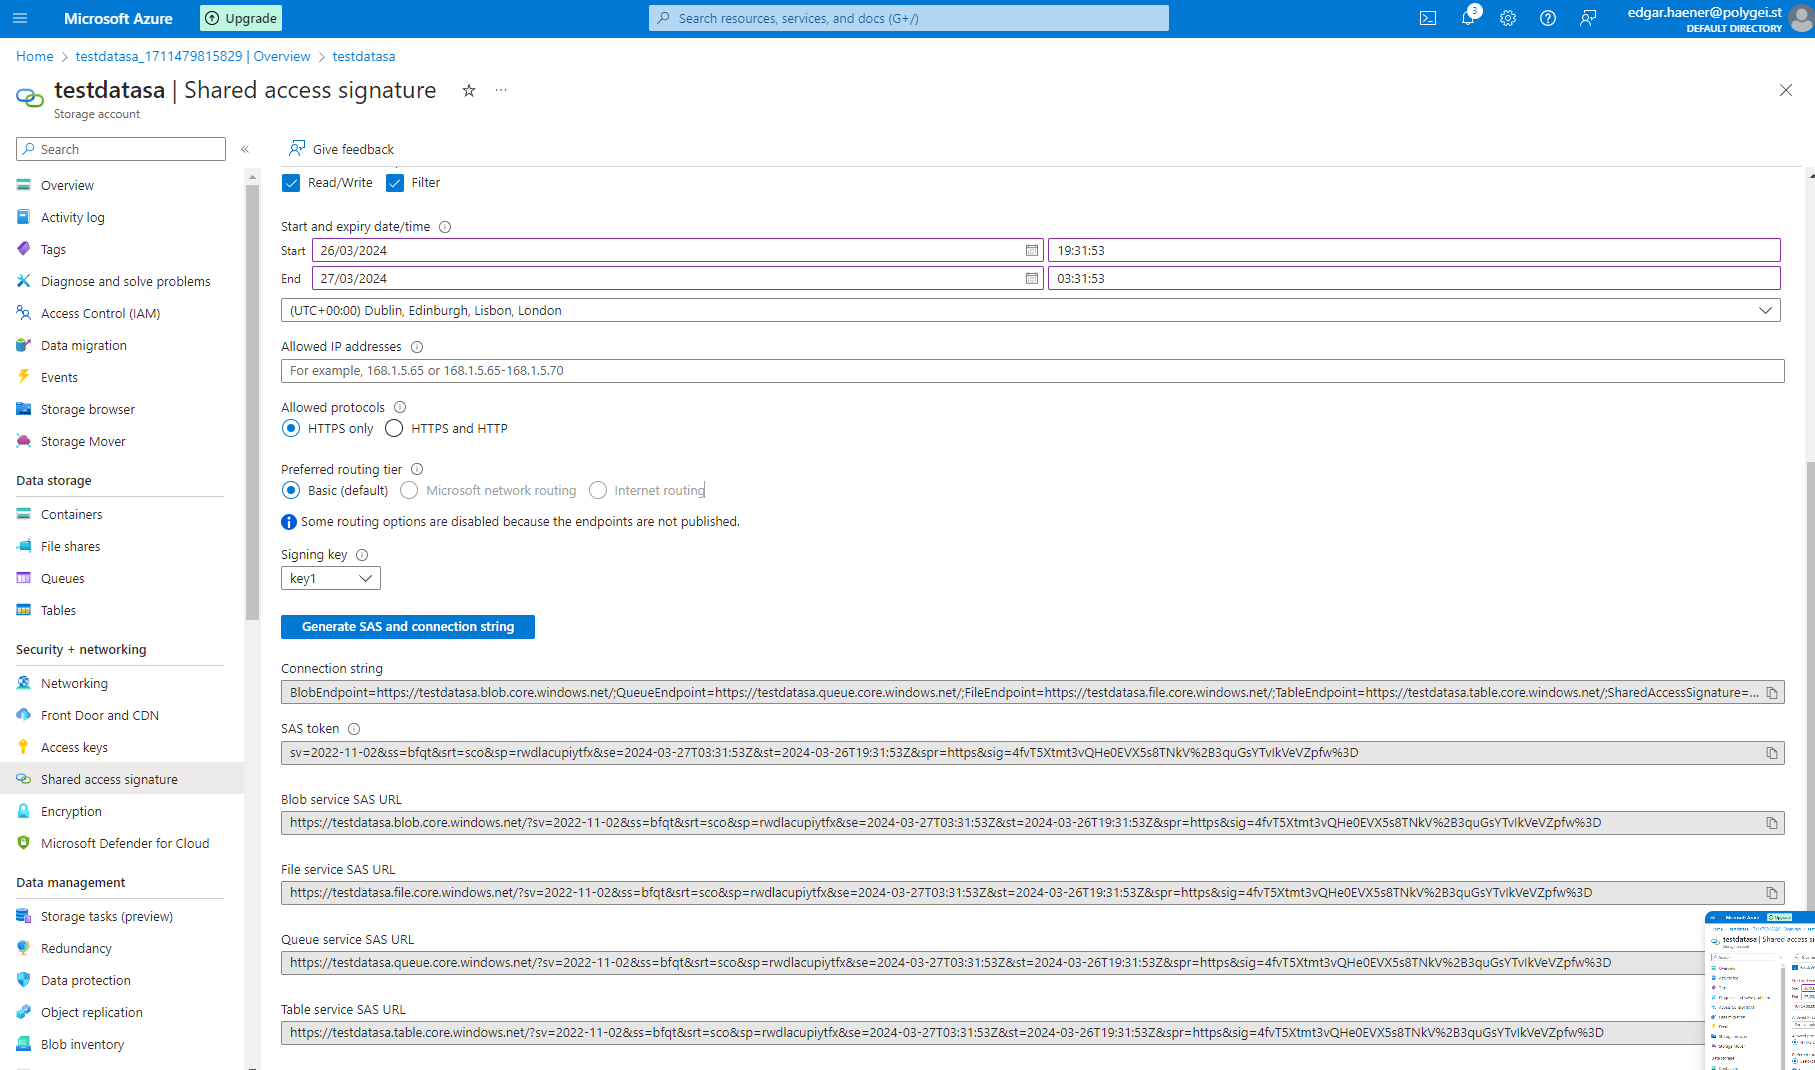Open Networking under Security + networking
This screenshot has height=1070, width=1815.
(x=74, y=683)
